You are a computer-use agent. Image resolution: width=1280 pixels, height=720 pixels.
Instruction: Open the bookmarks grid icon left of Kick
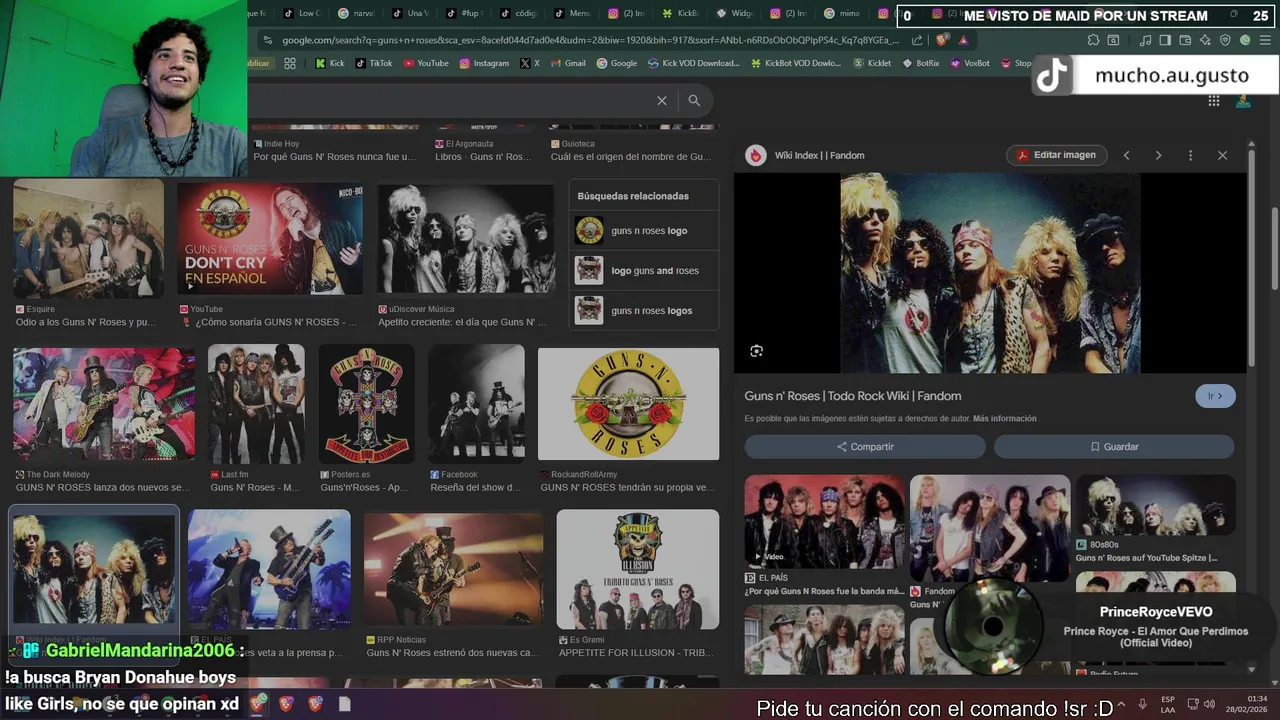tap(290, 63)
